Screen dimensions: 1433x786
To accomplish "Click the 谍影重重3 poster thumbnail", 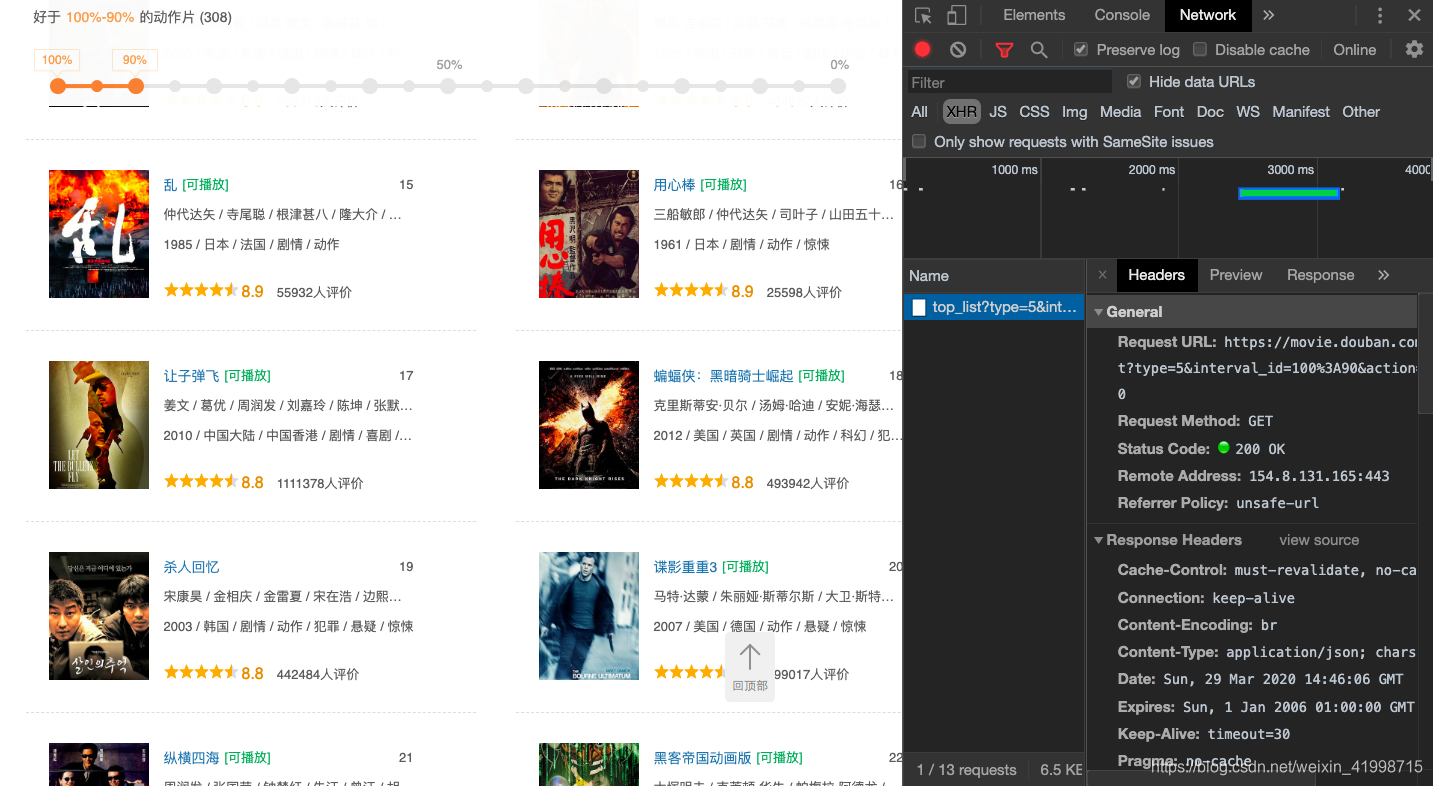I will (589, 616).
